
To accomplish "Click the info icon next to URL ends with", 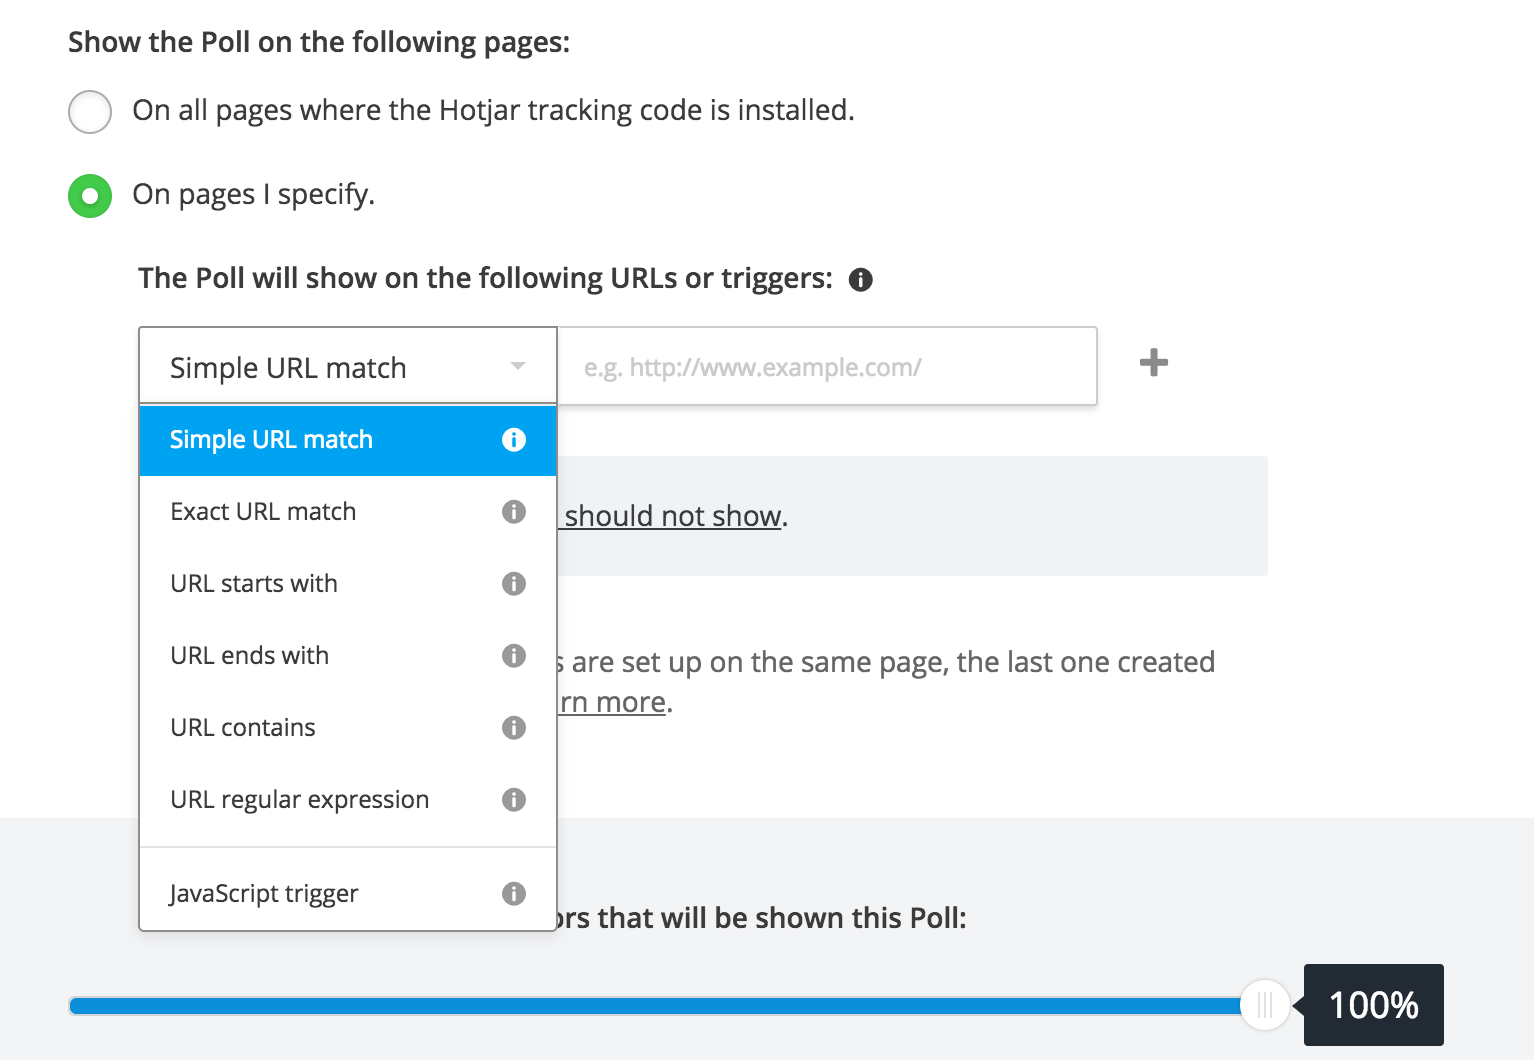I will [x=514, y=655].
